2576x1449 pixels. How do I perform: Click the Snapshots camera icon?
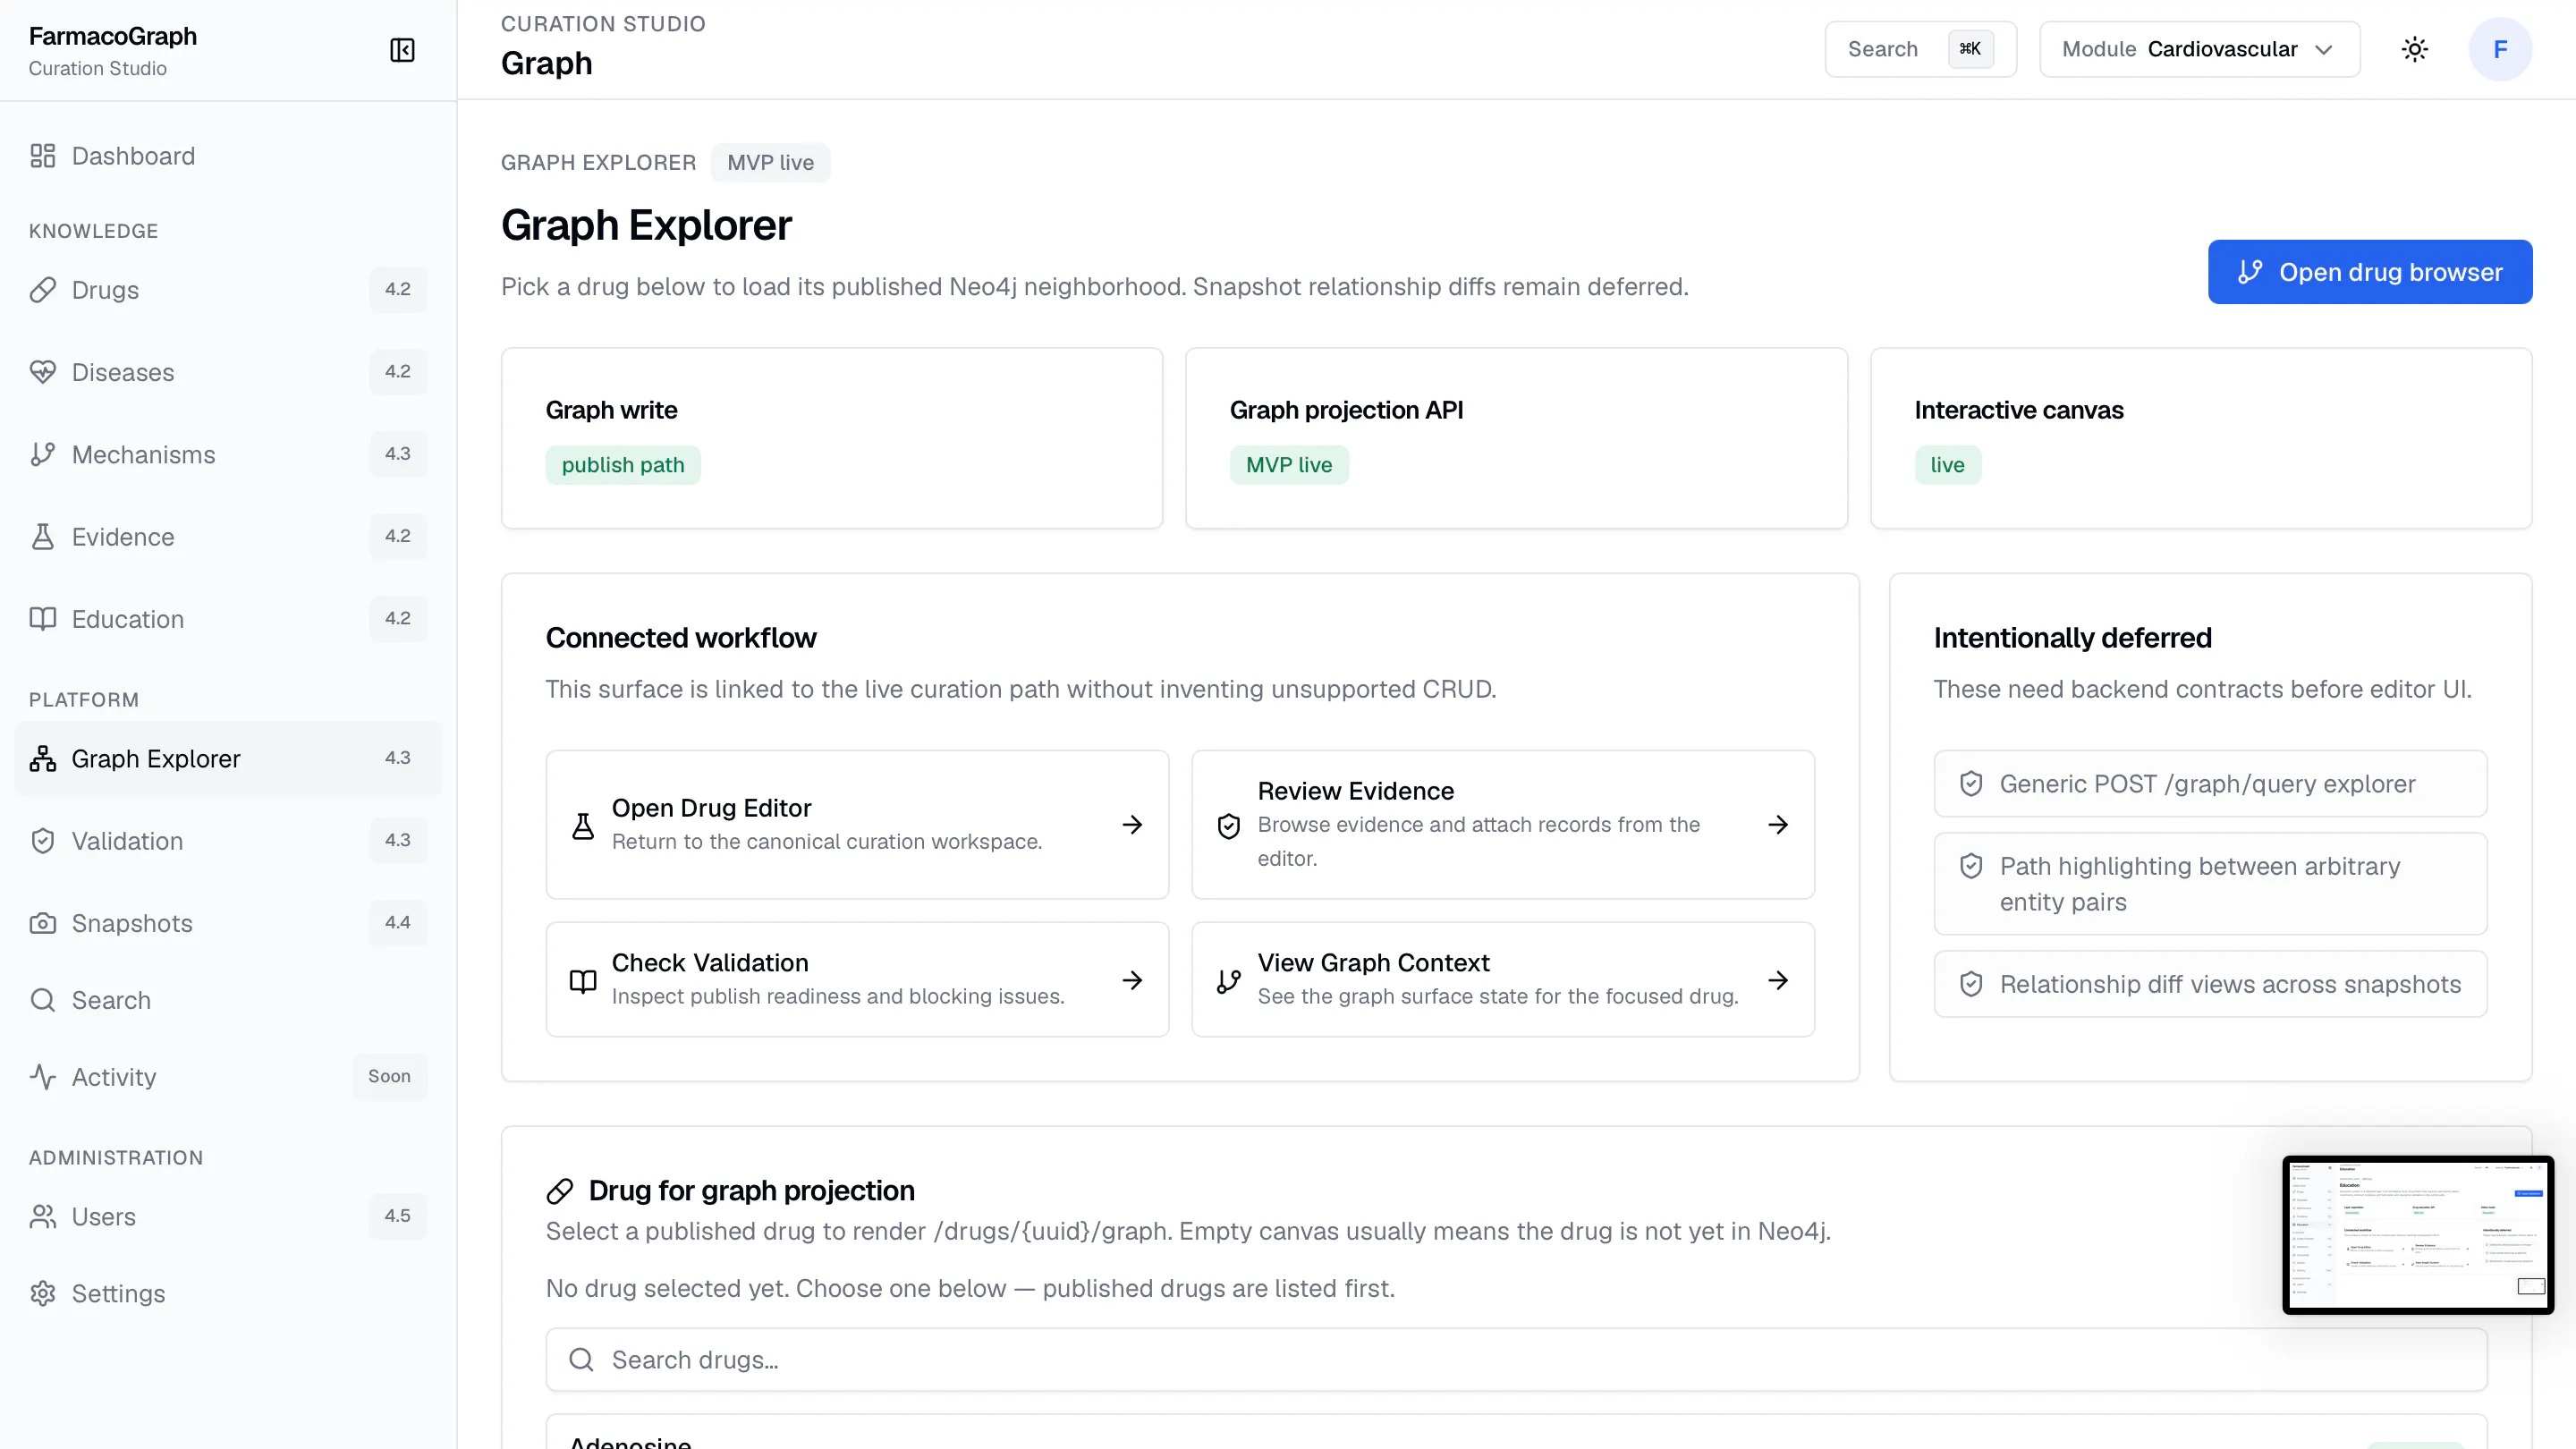(x=42, y=923)
